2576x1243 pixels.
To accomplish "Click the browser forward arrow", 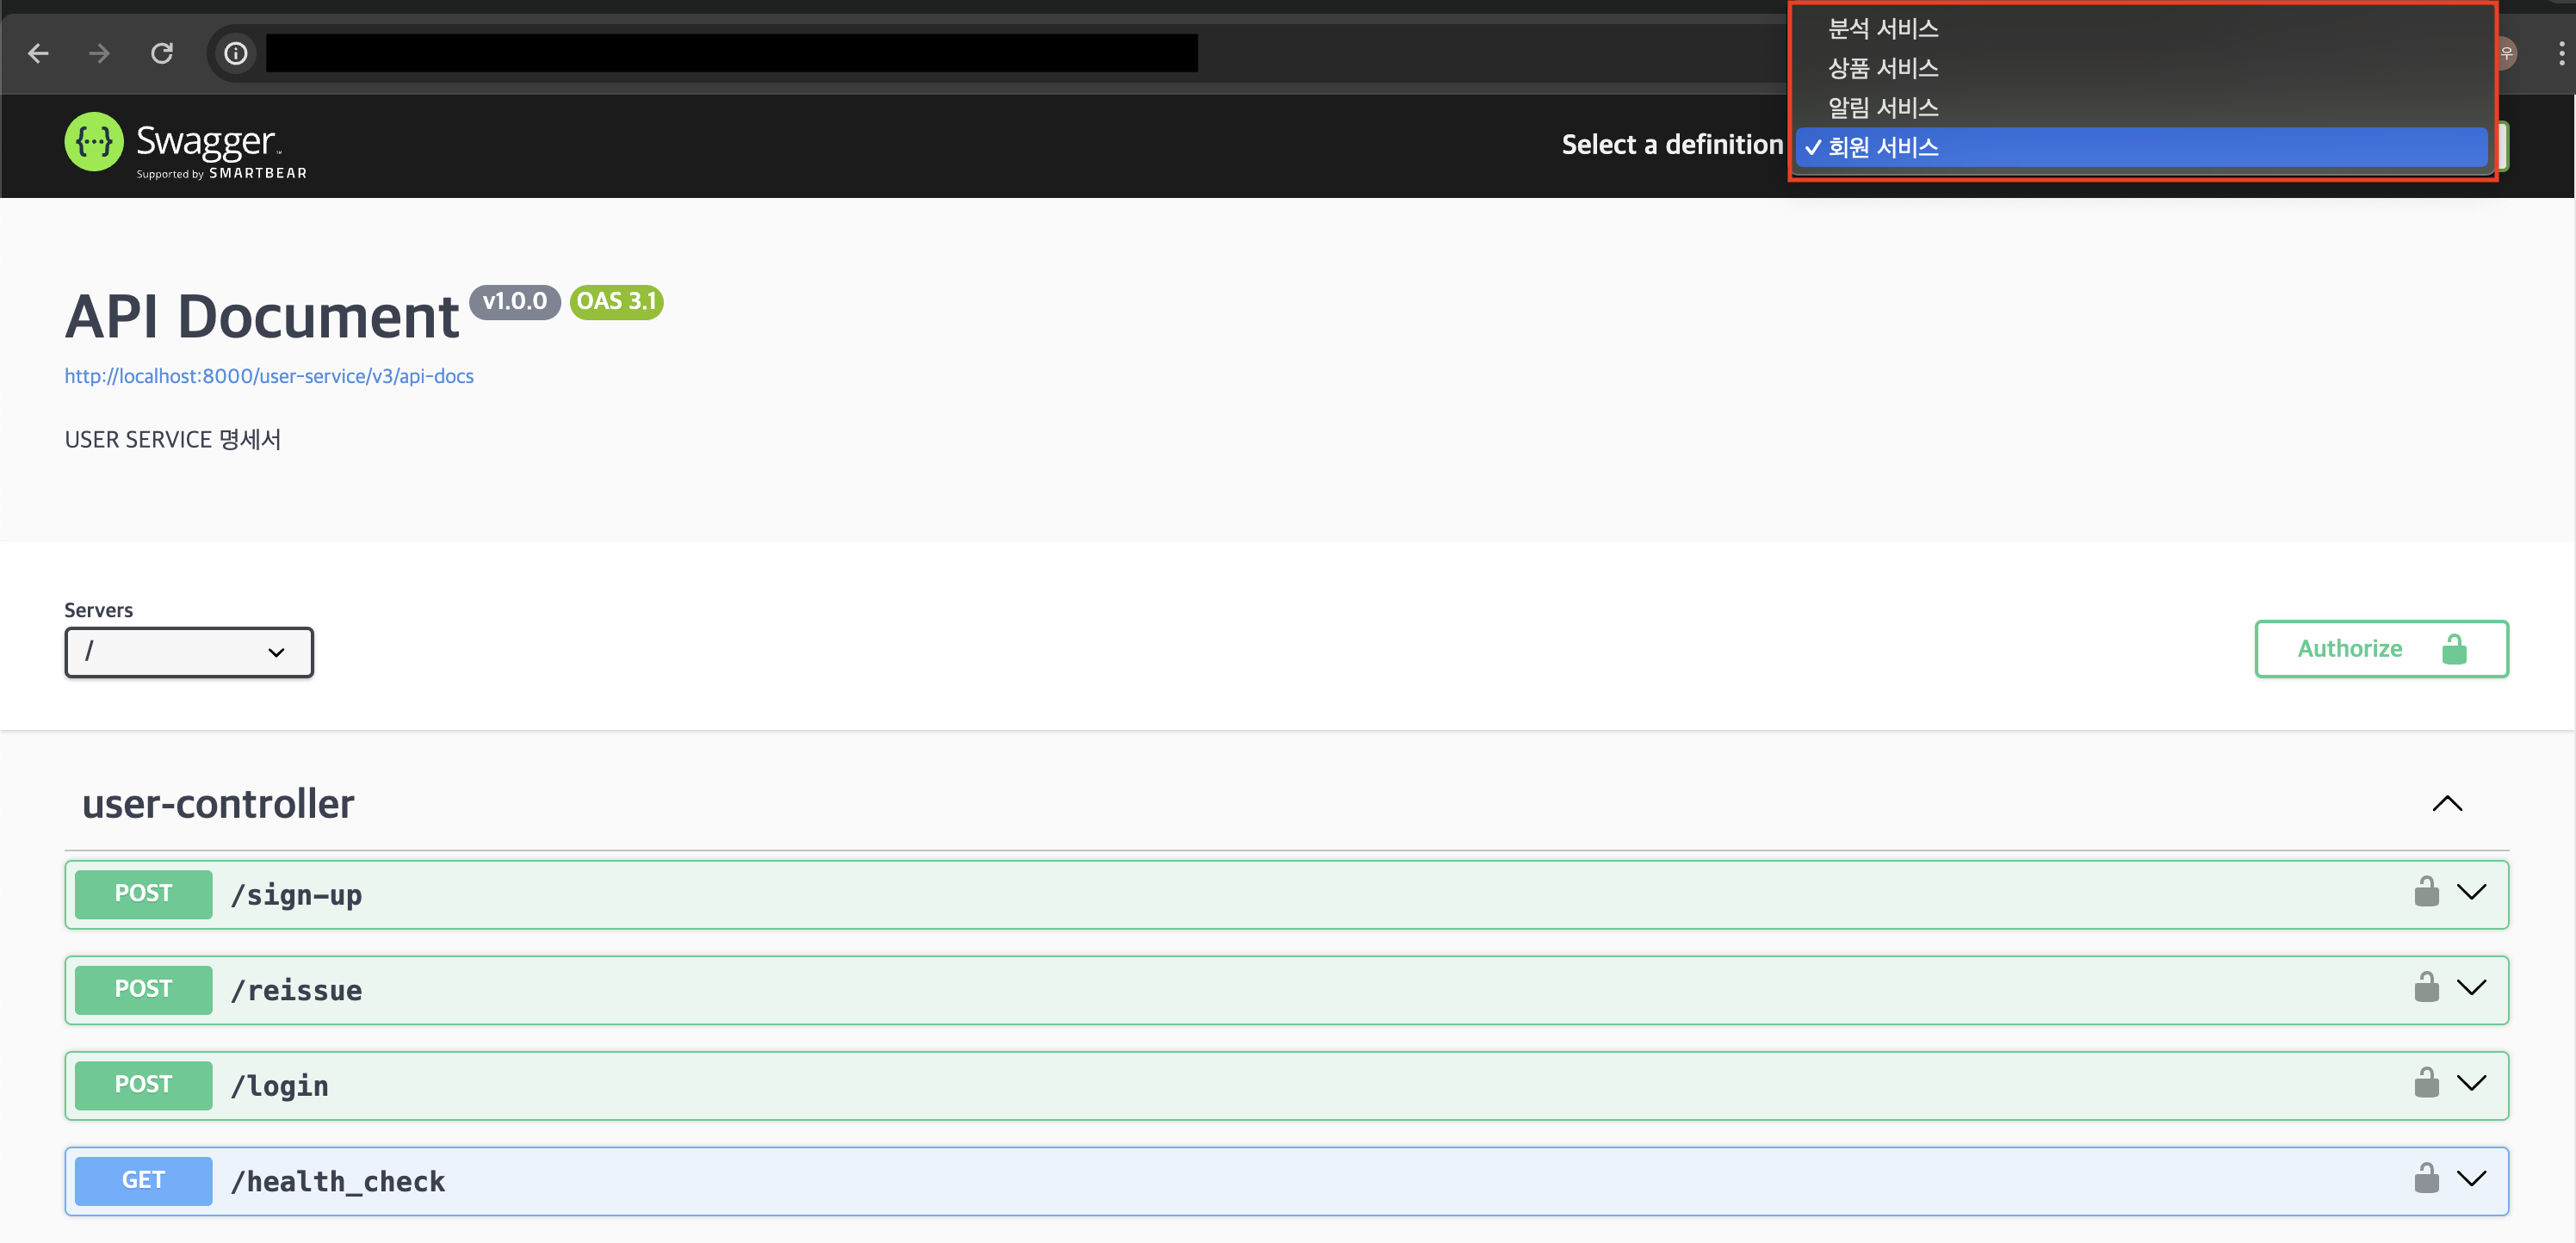I will [x=99, y=53].
